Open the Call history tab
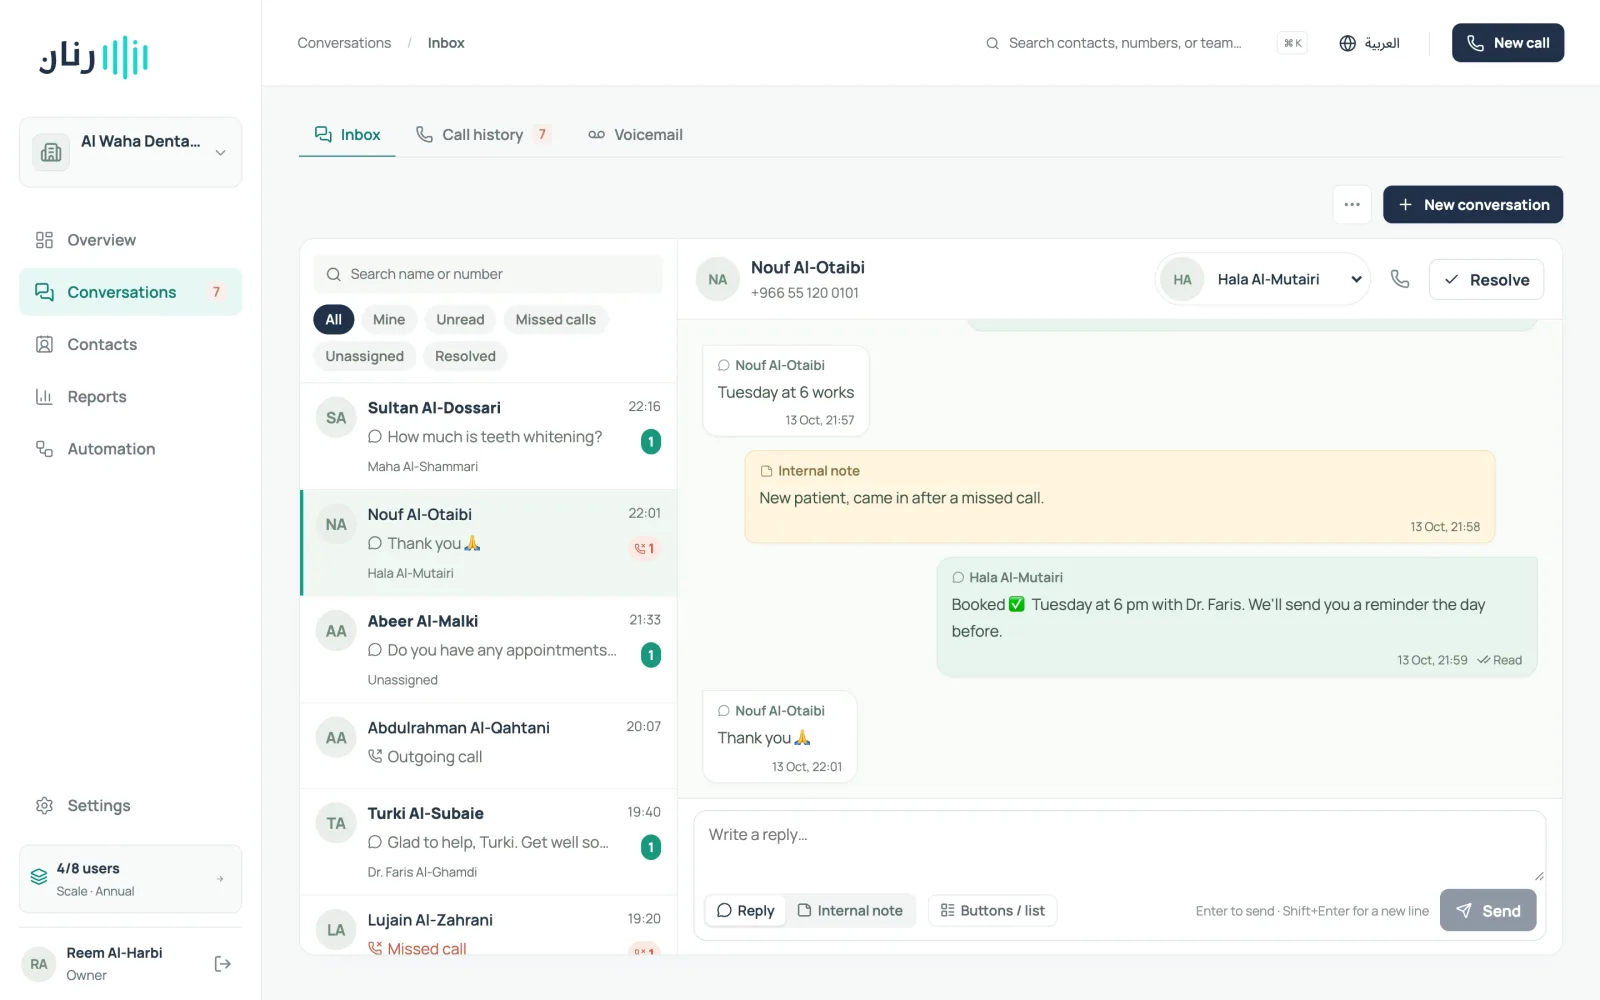The image size is (1600, 1000). tap(483, 135)
